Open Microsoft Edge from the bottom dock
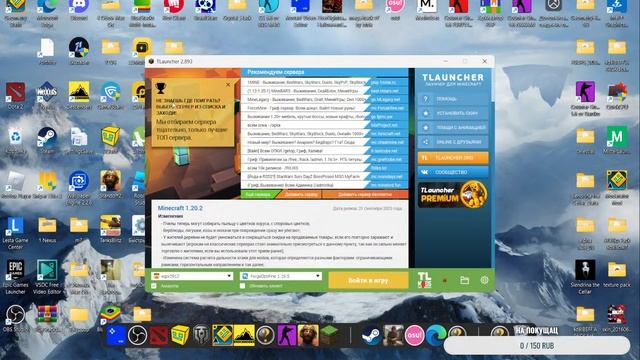This screenshot has width=640, height=360. point(436,336)
